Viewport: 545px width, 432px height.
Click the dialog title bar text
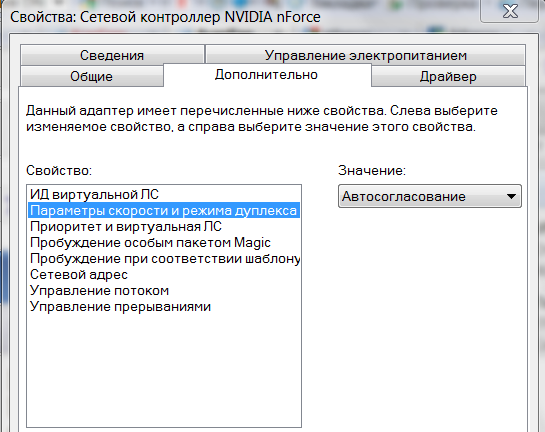coord(165,17)
